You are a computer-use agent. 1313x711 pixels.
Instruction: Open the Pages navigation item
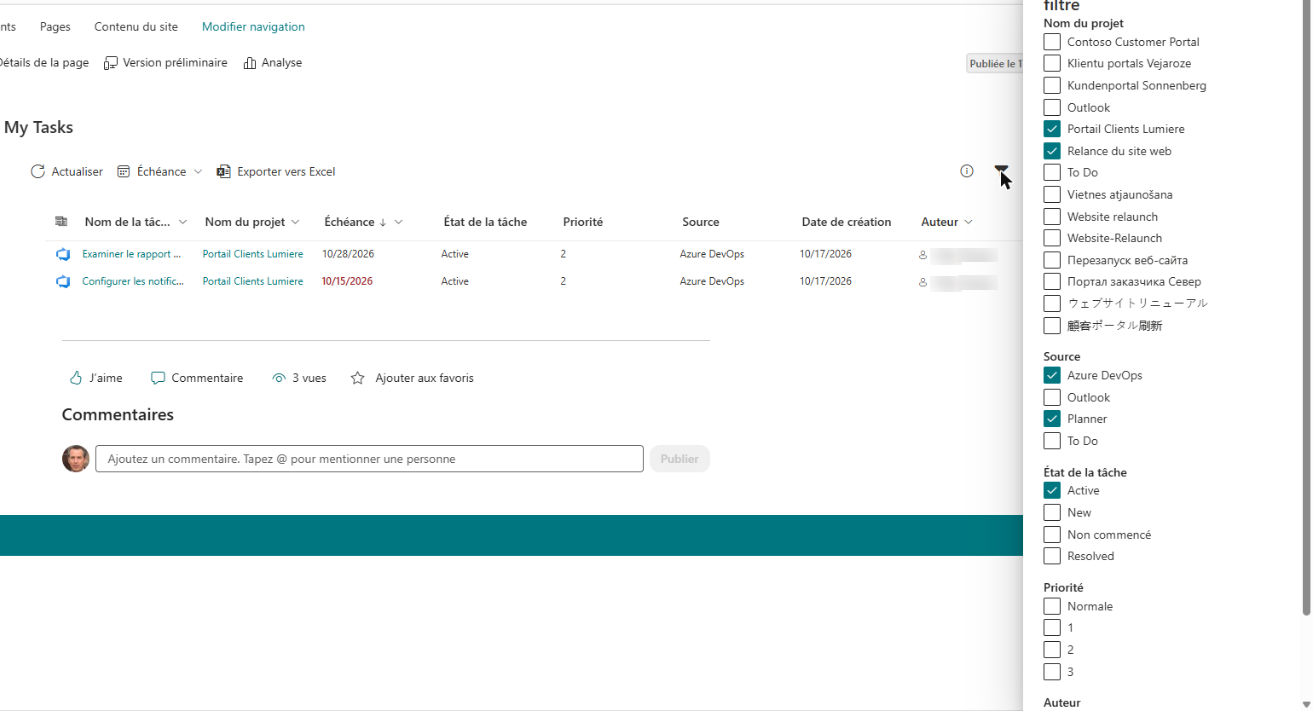pyautogui.click(x=55, y=27)
